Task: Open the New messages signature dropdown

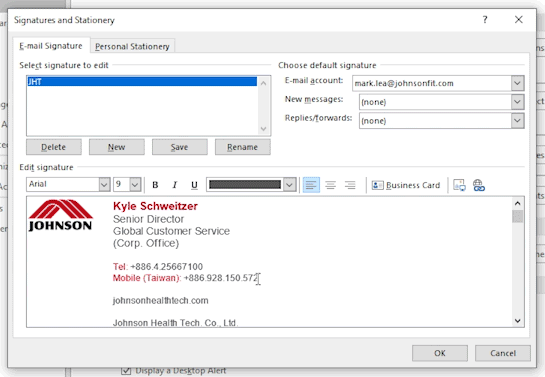Action: [x=517, y=102]
